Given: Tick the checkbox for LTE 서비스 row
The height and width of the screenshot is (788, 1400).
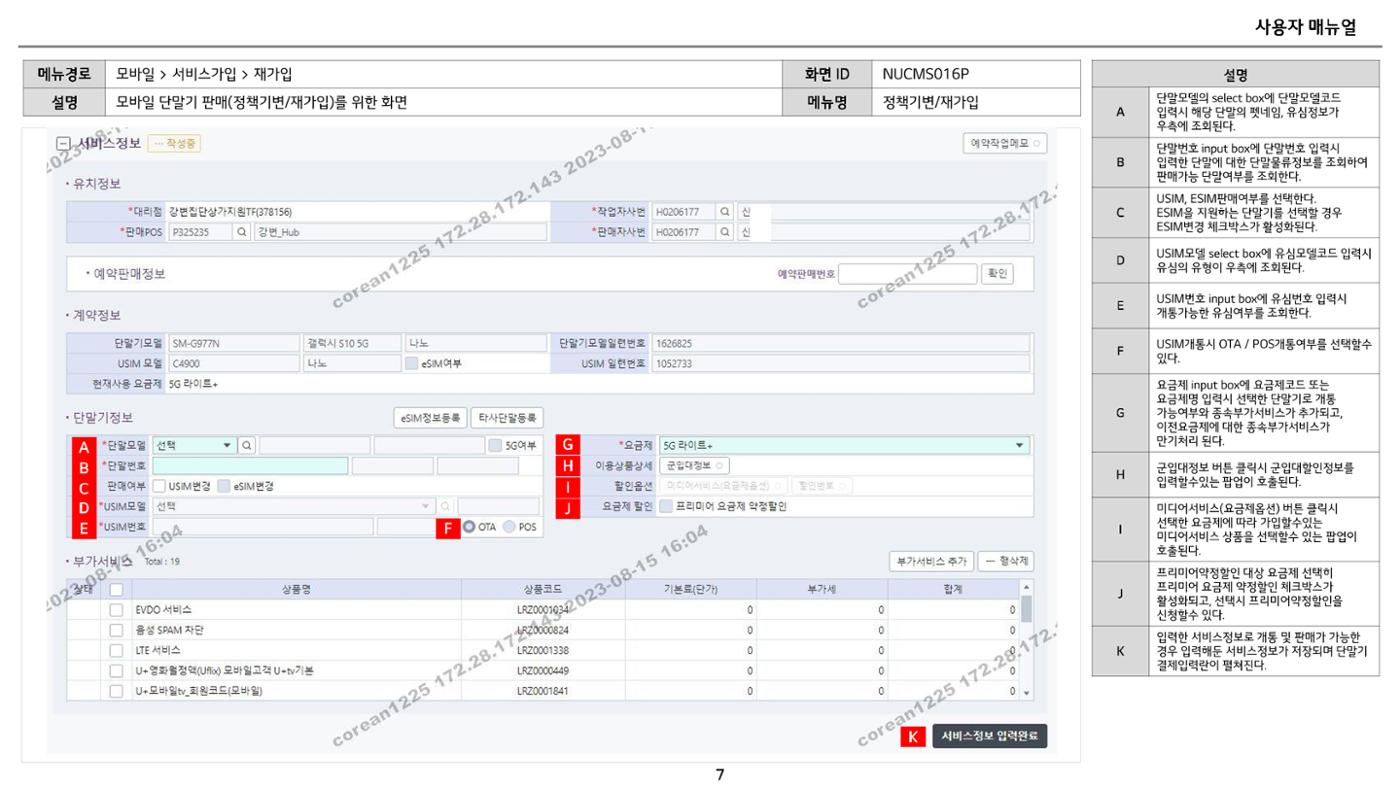Looking at the screenshot, I should [116, 650].
